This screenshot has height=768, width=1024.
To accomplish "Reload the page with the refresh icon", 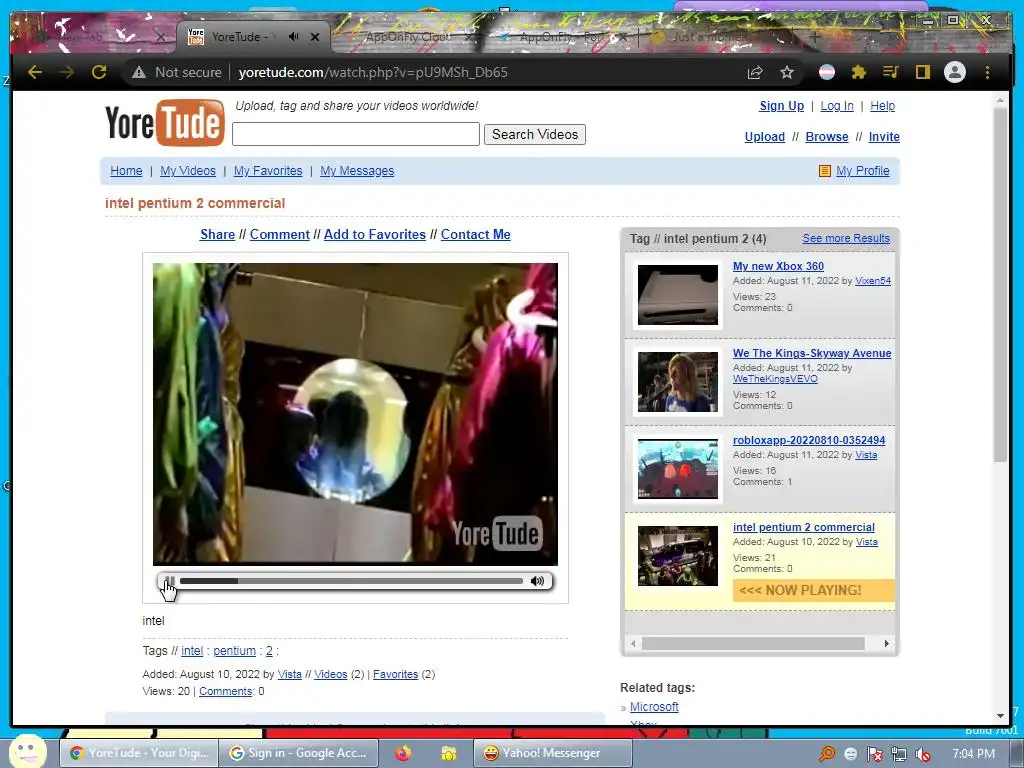I will pyautogui.click(x=99, y=72).
